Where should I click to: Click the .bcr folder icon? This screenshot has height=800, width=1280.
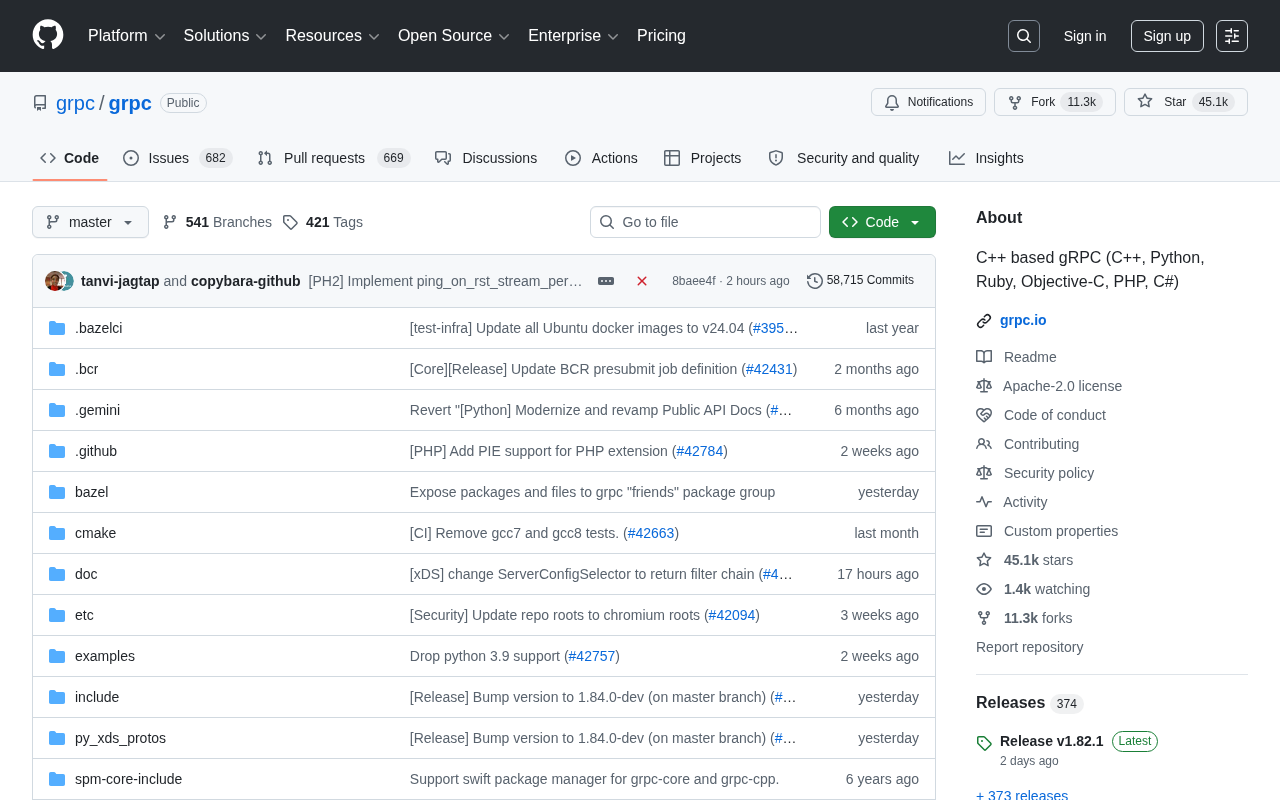pyautogui.click(x=57, y=369)
